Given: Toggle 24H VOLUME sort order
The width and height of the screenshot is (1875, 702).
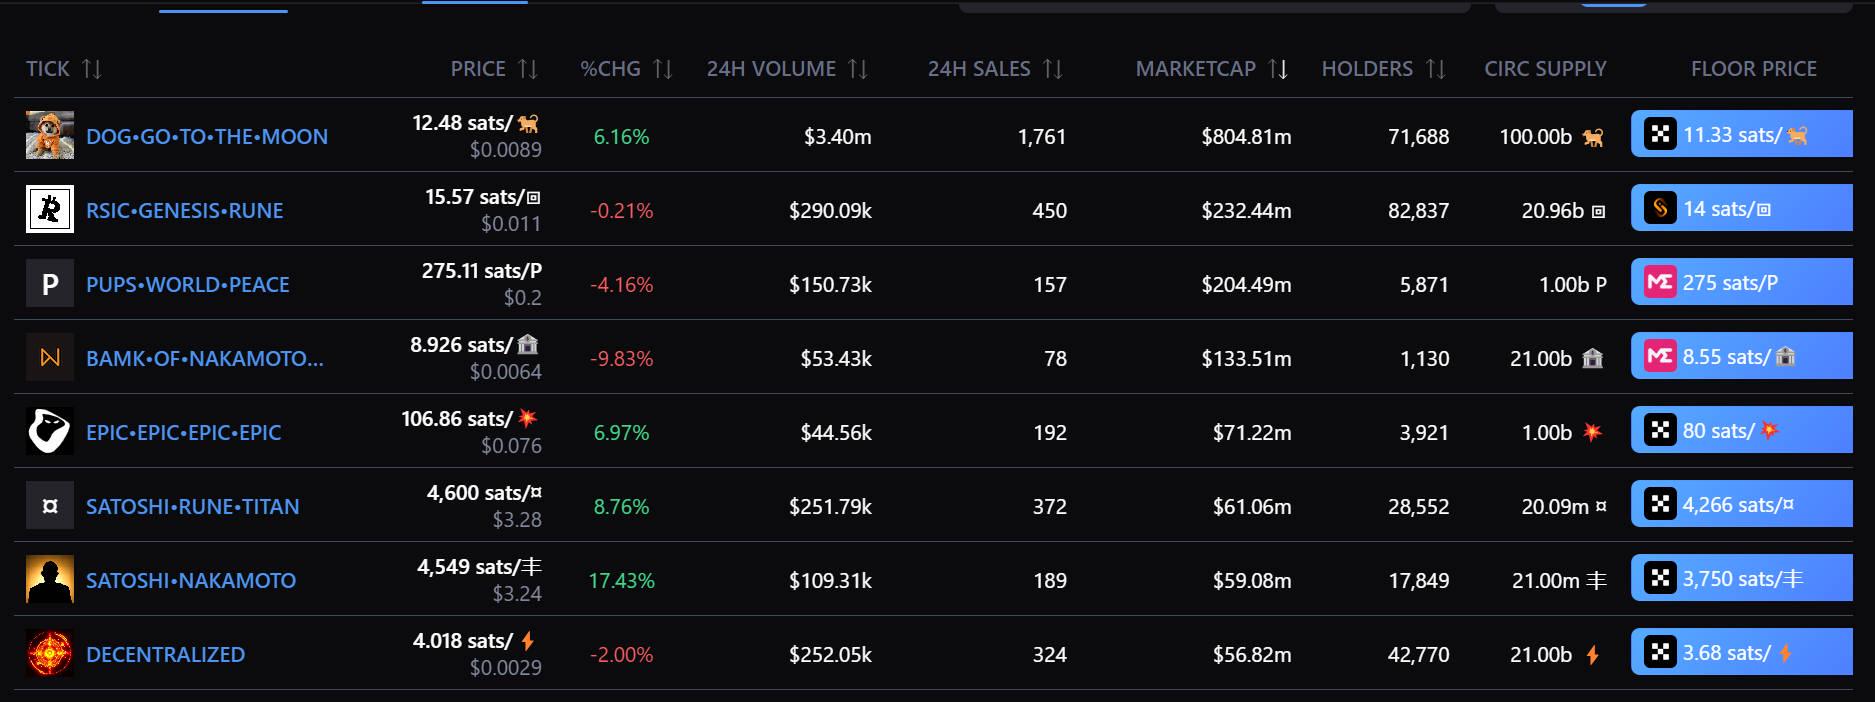Looking at the screenshot, I should 858,69.
